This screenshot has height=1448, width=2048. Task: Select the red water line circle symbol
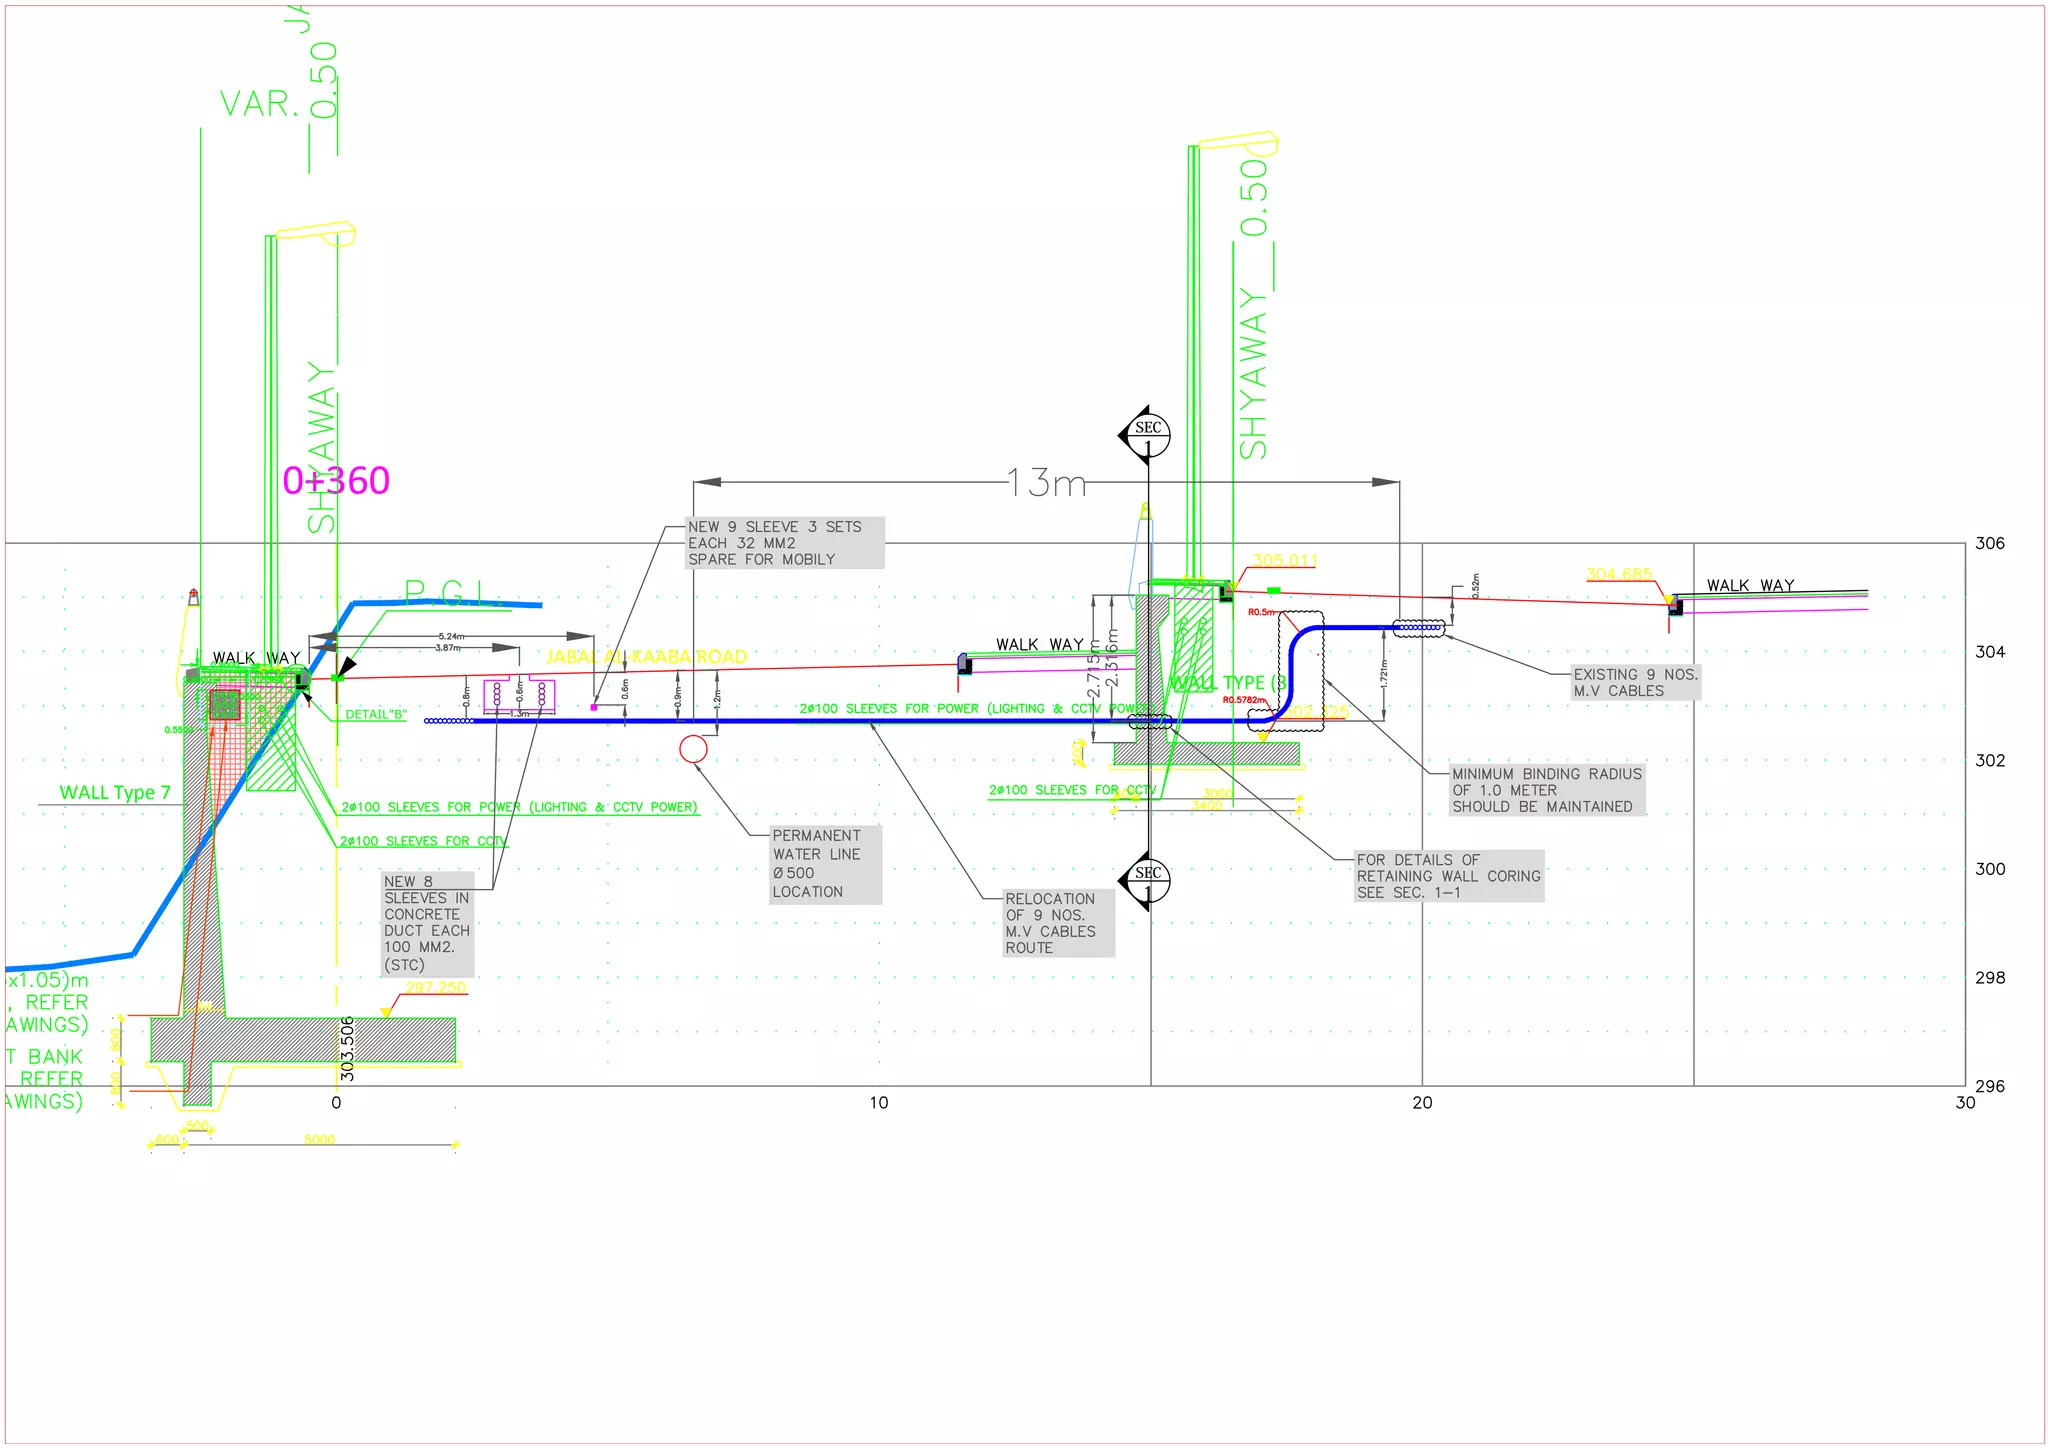point(693,748)
